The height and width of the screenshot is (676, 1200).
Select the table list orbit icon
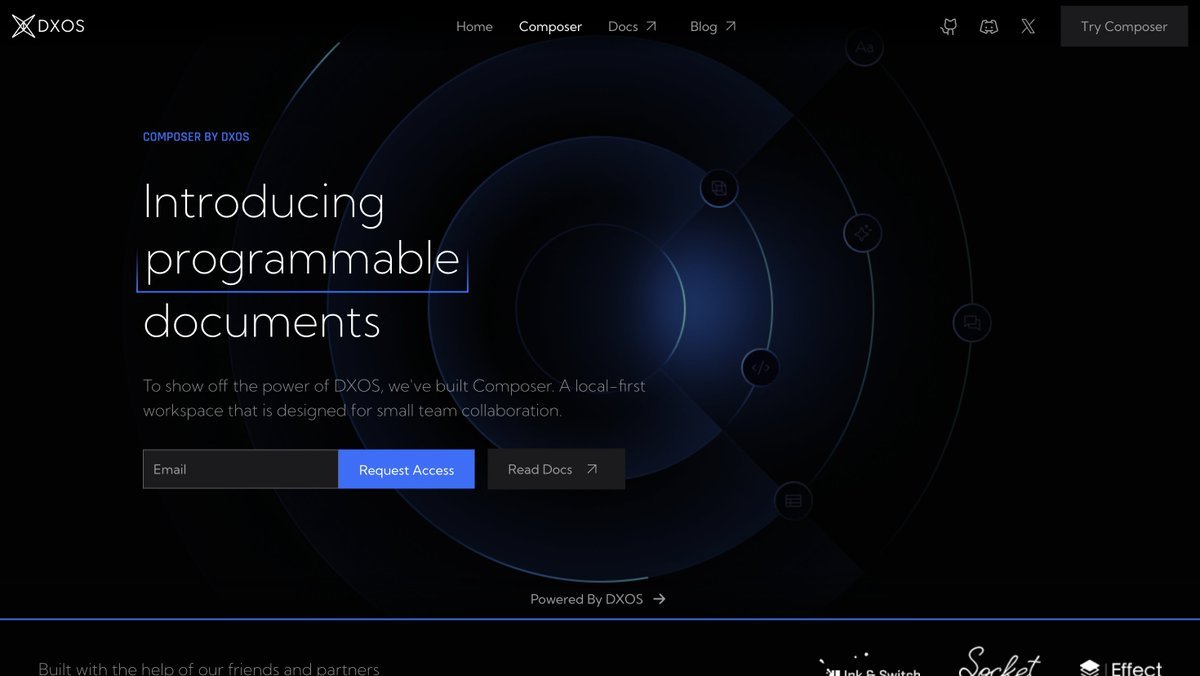793,501
